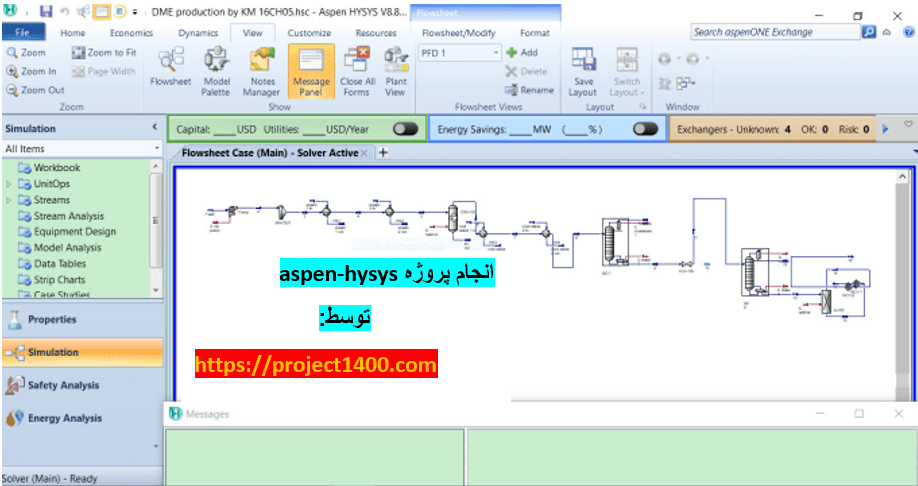This screenshot has height=486, width=918.
Task: Maximize the Messages panel
Action: pyautogui.click(x=859, y=414)
